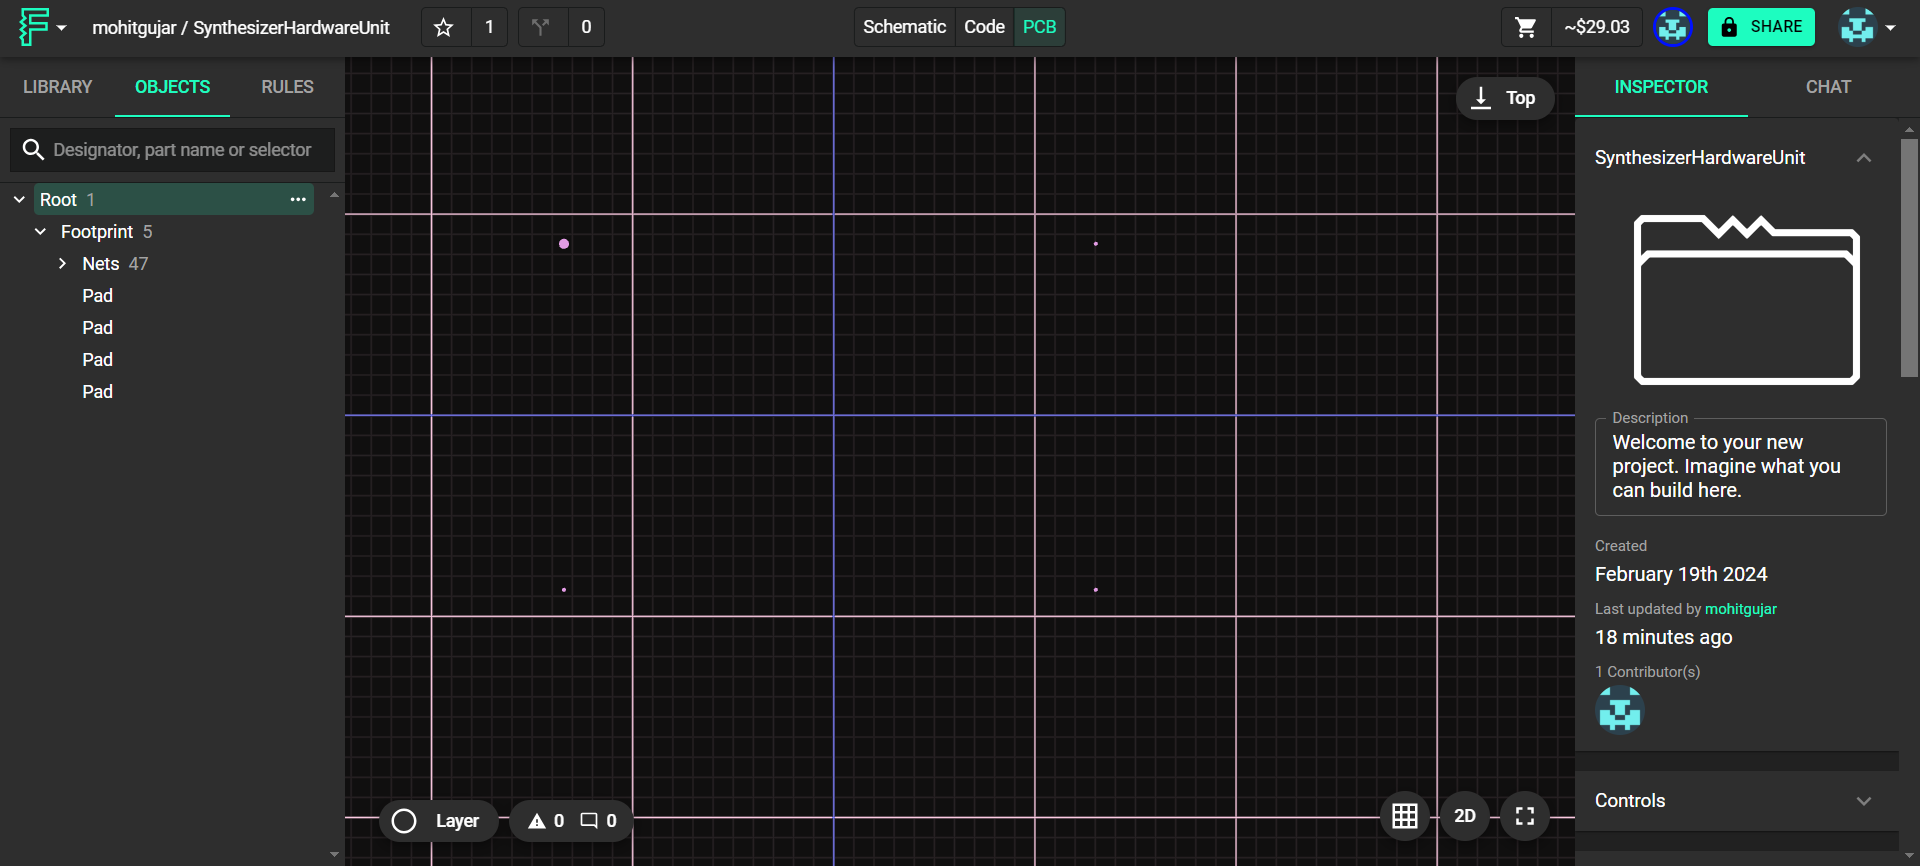Click the fork project icon
This screenshot has height=866, width=1920.
541,27
